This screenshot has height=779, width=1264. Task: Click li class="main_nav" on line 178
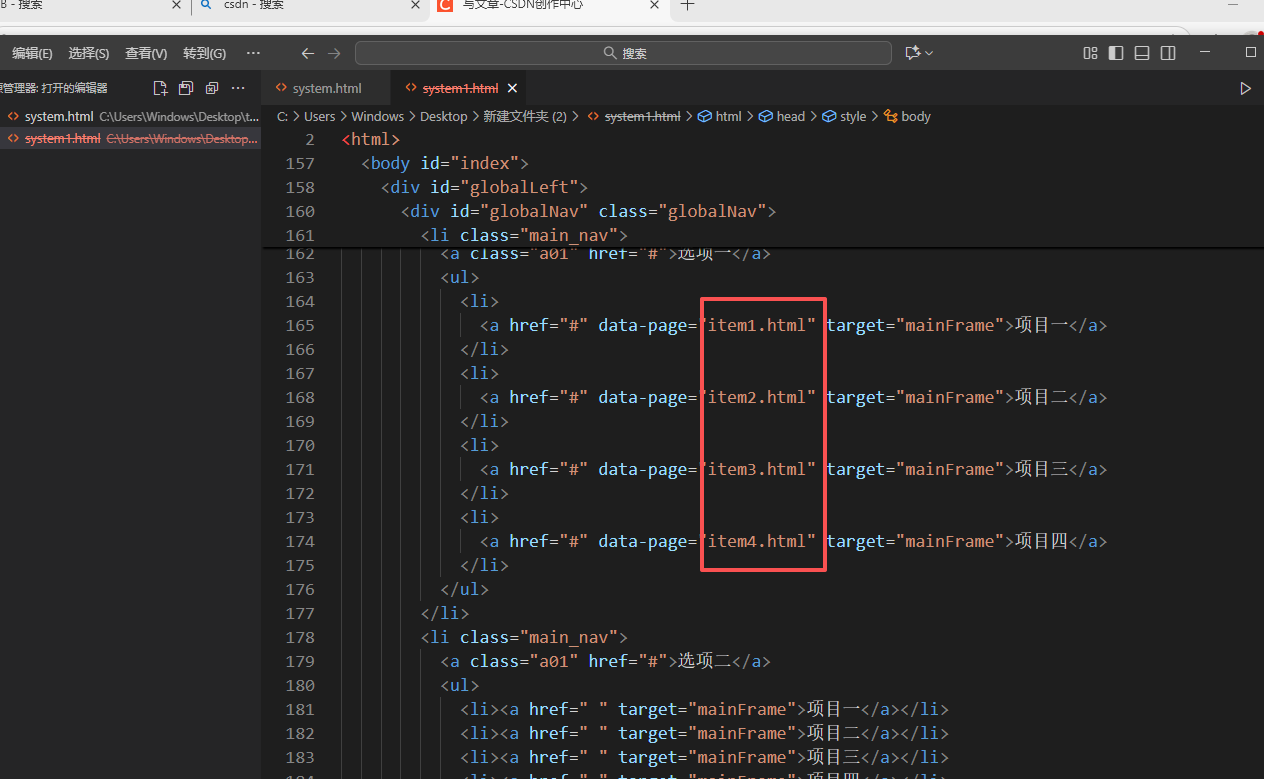pos(524,637)
